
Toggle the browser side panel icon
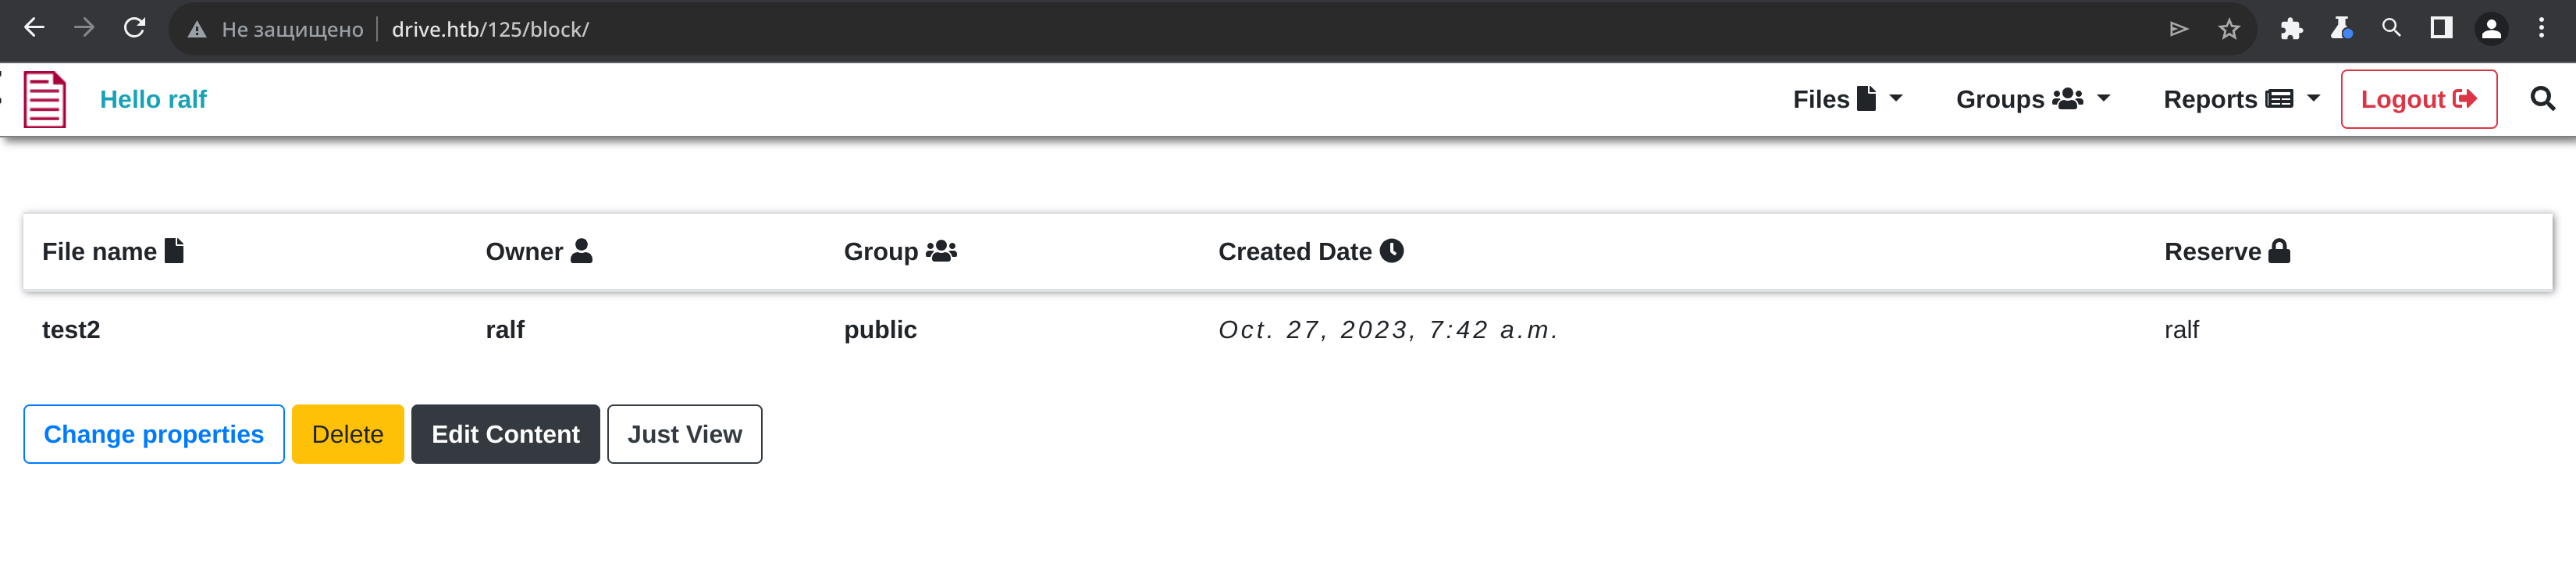pyautogui.click(x=2441, y=28)
